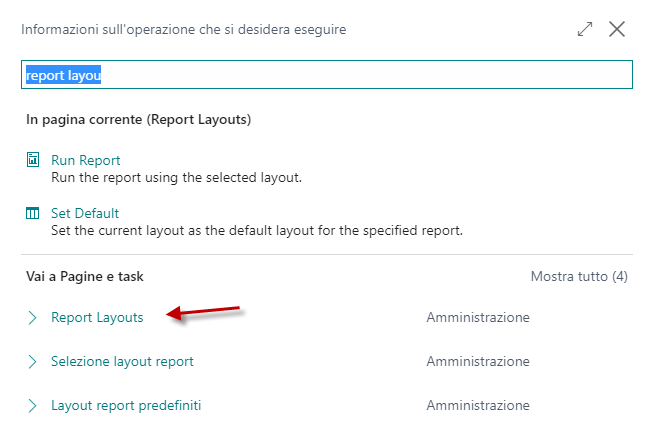Click the chevron beside Selezione layout report

point(32,362)
